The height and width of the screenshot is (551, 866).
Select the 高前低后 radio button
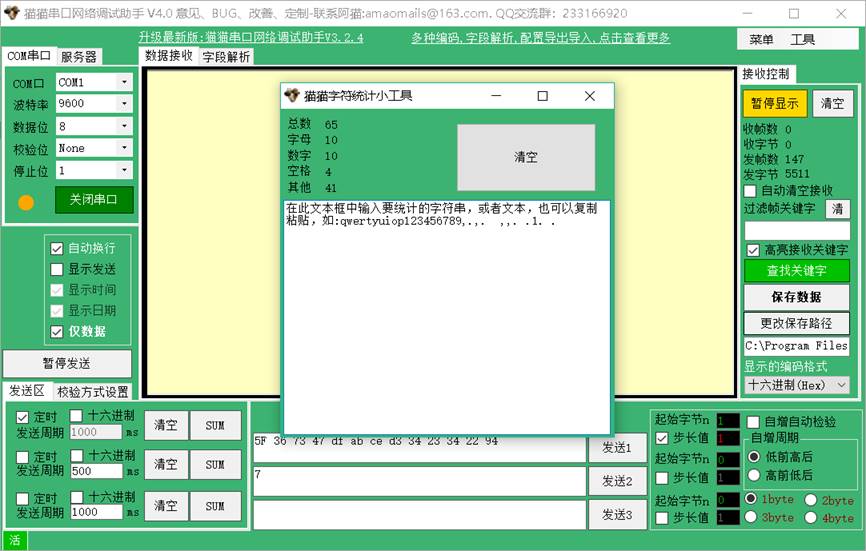pos(753,475)
